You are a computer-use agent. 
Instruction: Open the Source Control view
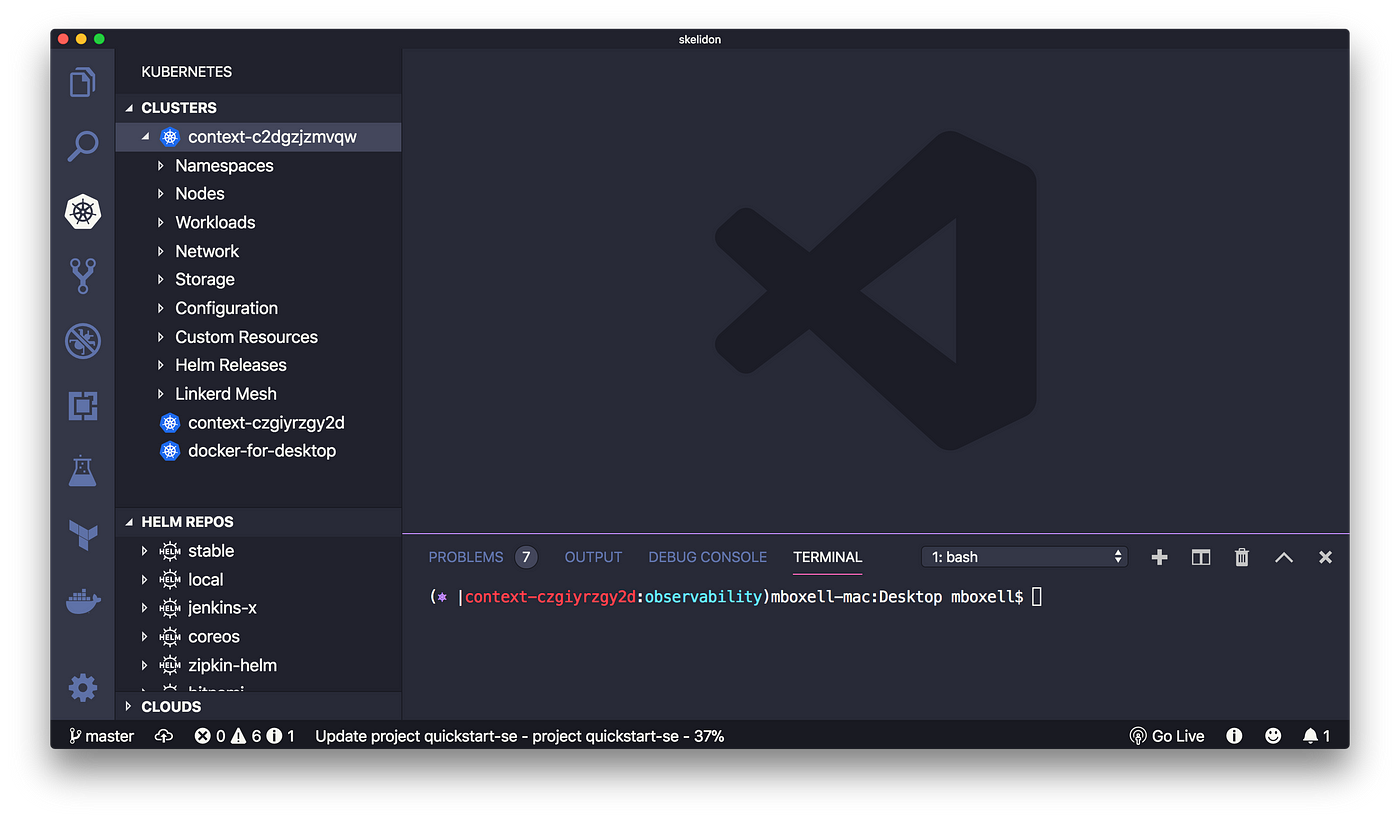click(x=83, y=276)
